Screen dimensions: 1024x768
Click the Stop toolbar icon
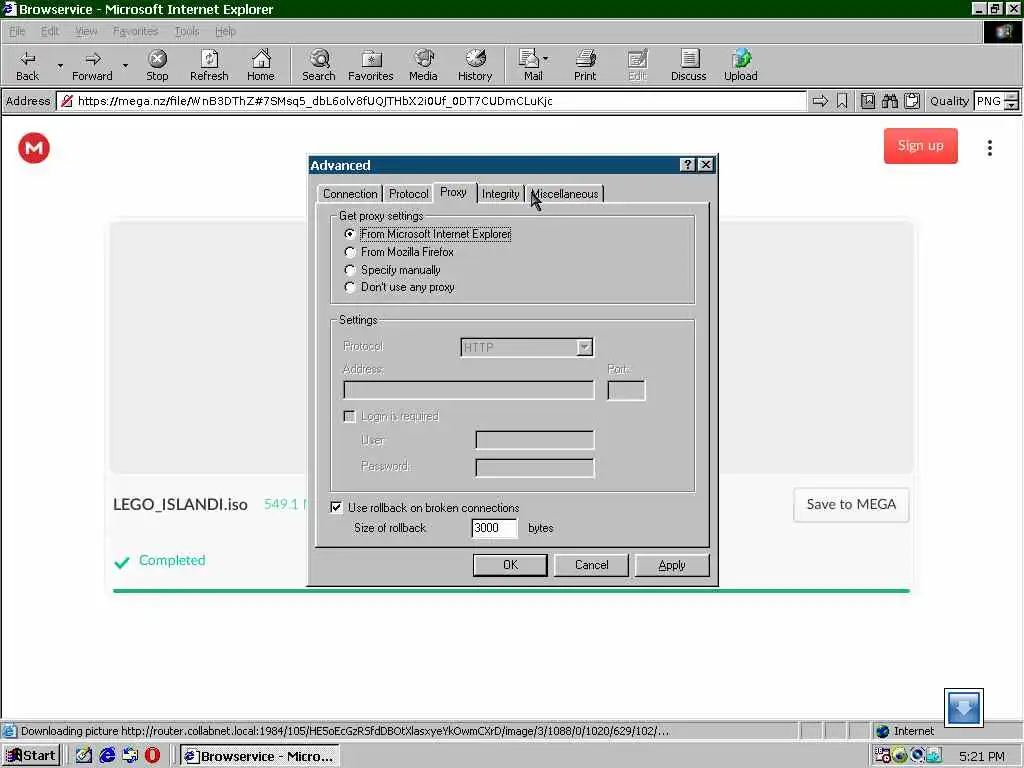(157, 65)
